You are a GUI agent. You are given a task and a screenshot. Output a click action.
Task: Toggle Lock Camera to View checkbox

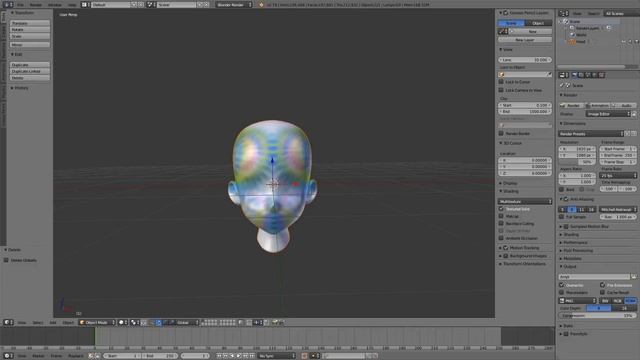click(x=501, y=90)
